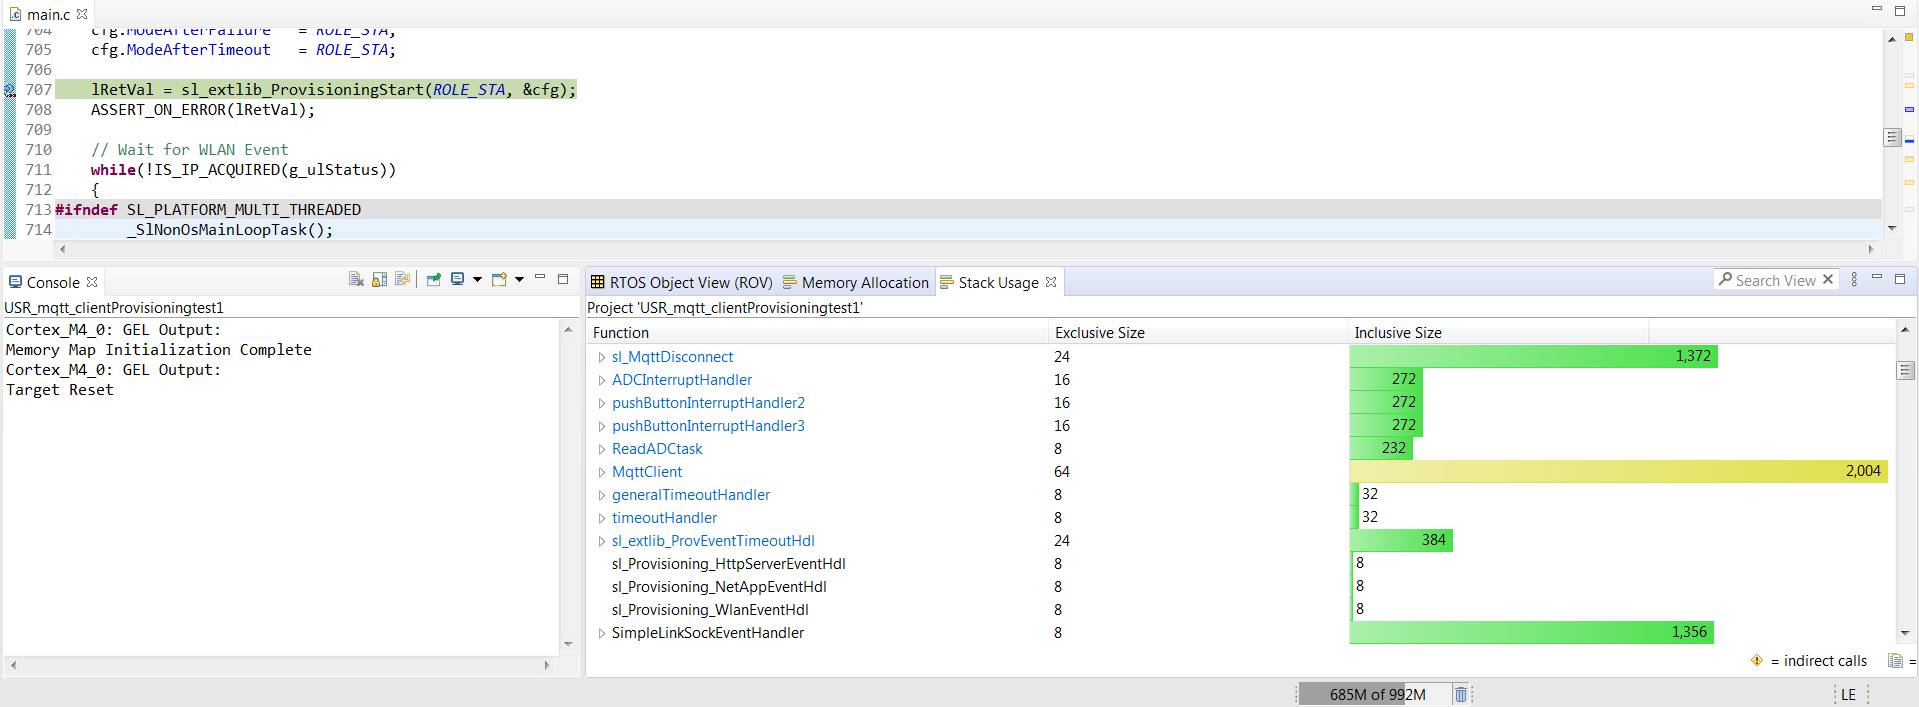Maximize the Stack Usage panel
Screen dimensions: 1919x707
[1900, 279]
